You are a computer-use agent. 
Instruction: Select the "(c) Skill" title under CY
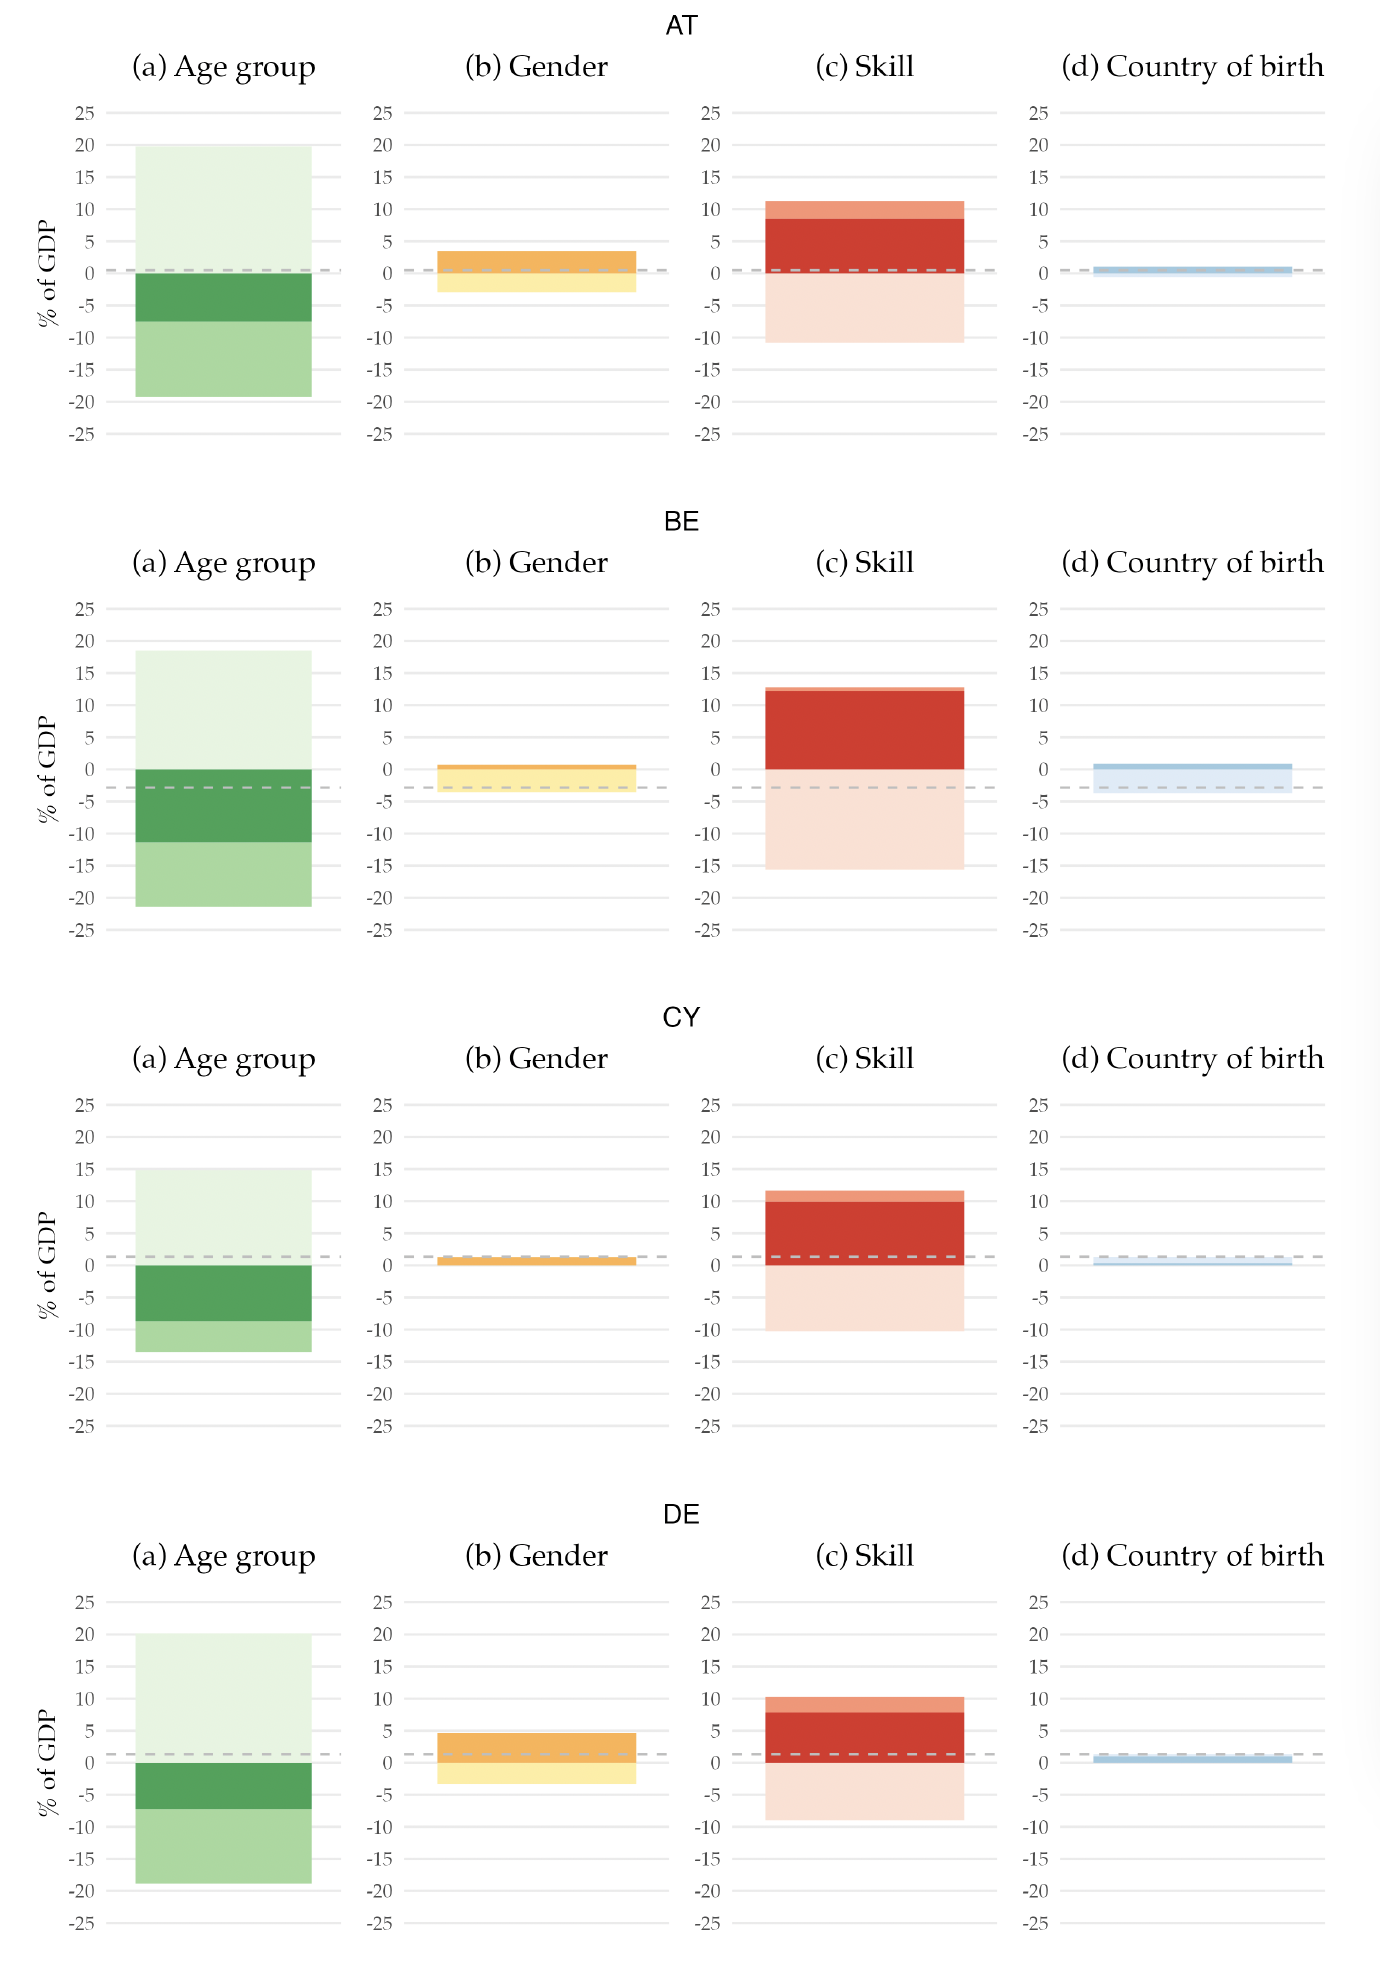pyautogui.click(x=864, y=1059)
